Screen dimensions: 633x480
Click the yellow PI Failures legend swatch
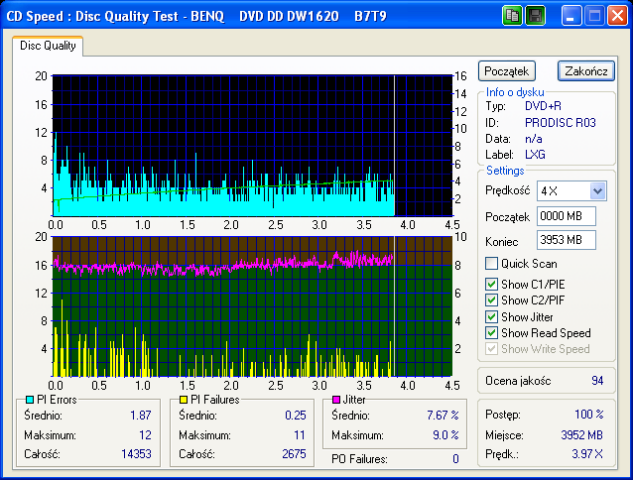[183, 400]
